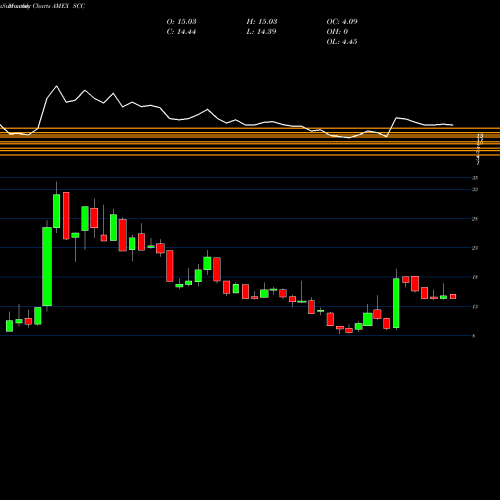Click the 'OL: 4.45' reading
This screenshot has width=500, height=500.
[x=342, y=42]
